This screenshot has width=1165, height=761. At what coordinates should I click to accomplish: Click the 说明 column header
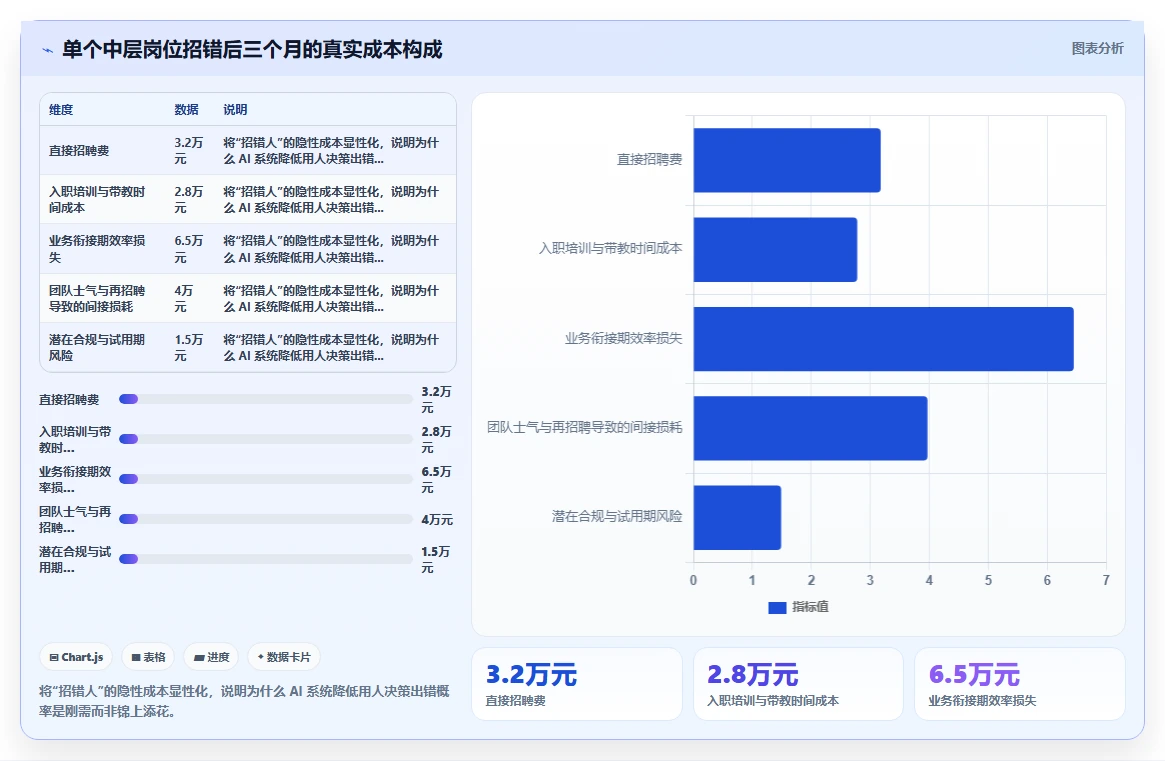(x=236, y=109)
